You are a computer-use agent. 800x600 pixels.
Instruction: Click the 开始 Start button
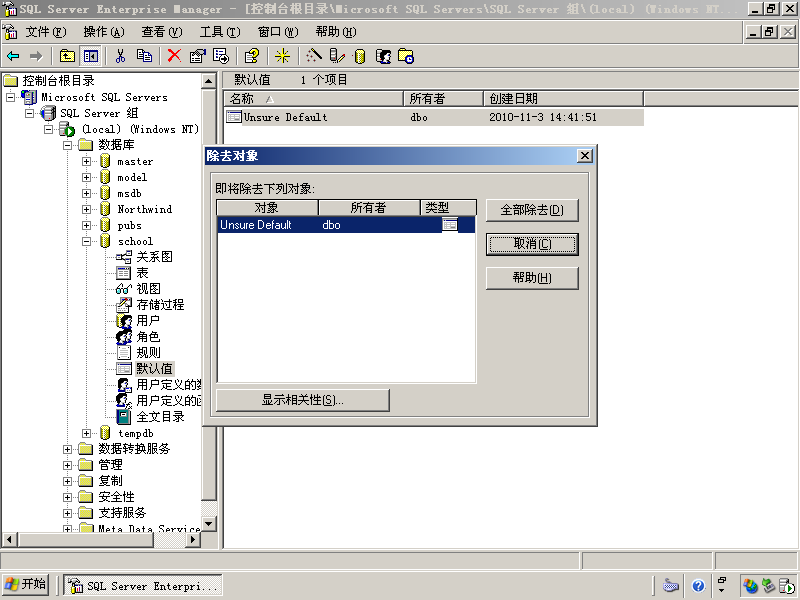(x=26, y=585)
